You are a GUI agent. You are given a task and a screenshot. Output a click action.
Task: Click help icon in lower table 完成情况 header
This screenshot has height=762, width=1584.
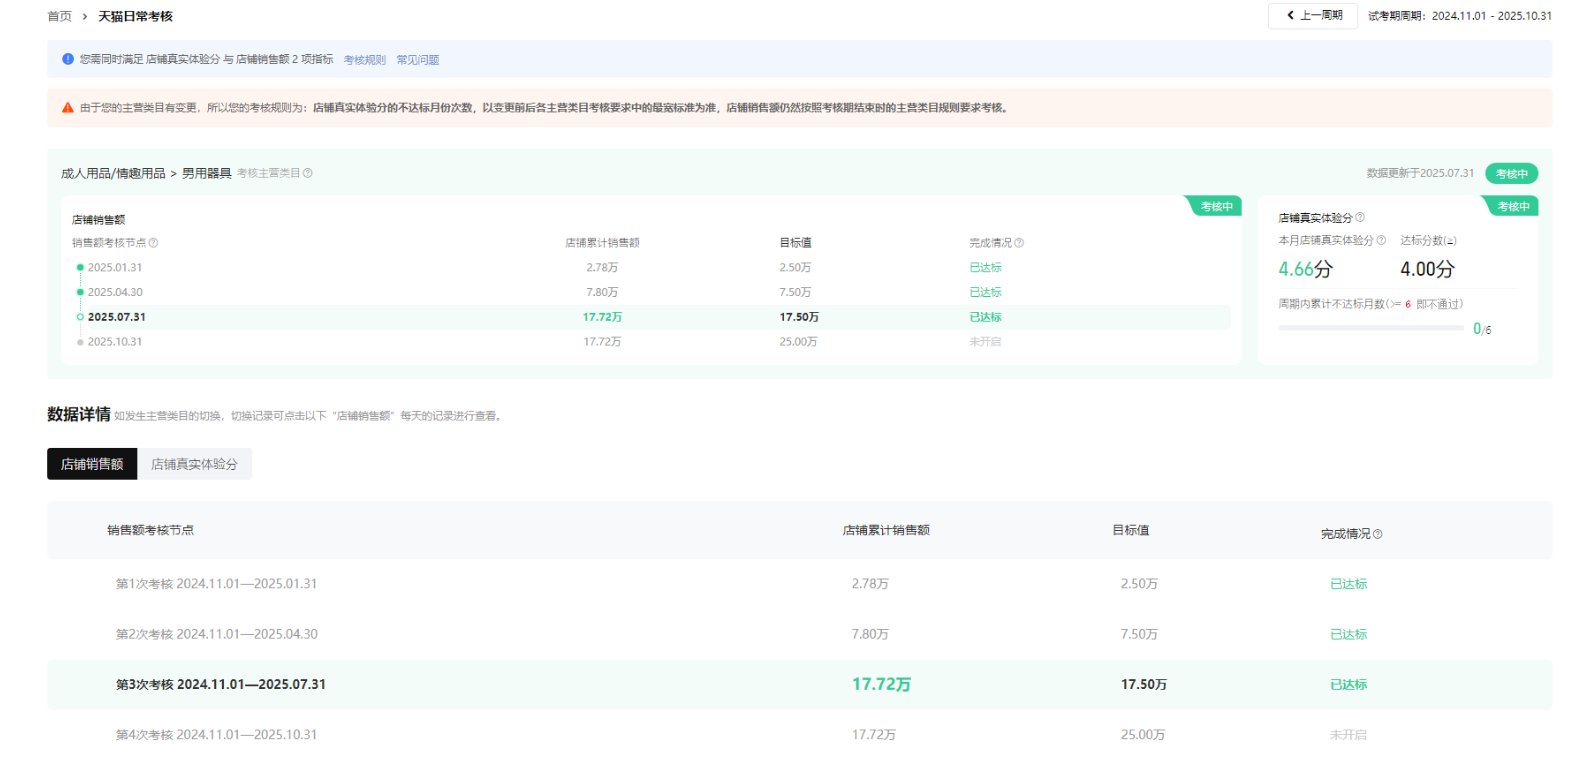pos(1378,534)
